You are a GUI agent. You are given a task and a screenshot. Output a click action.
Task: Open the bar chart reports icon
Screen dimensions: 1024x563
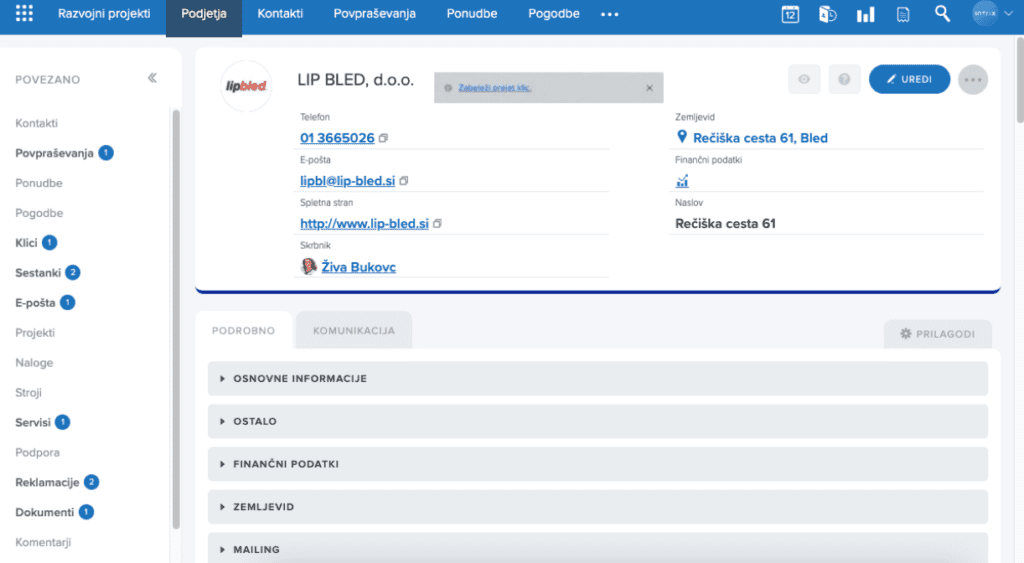coord(865,14)
